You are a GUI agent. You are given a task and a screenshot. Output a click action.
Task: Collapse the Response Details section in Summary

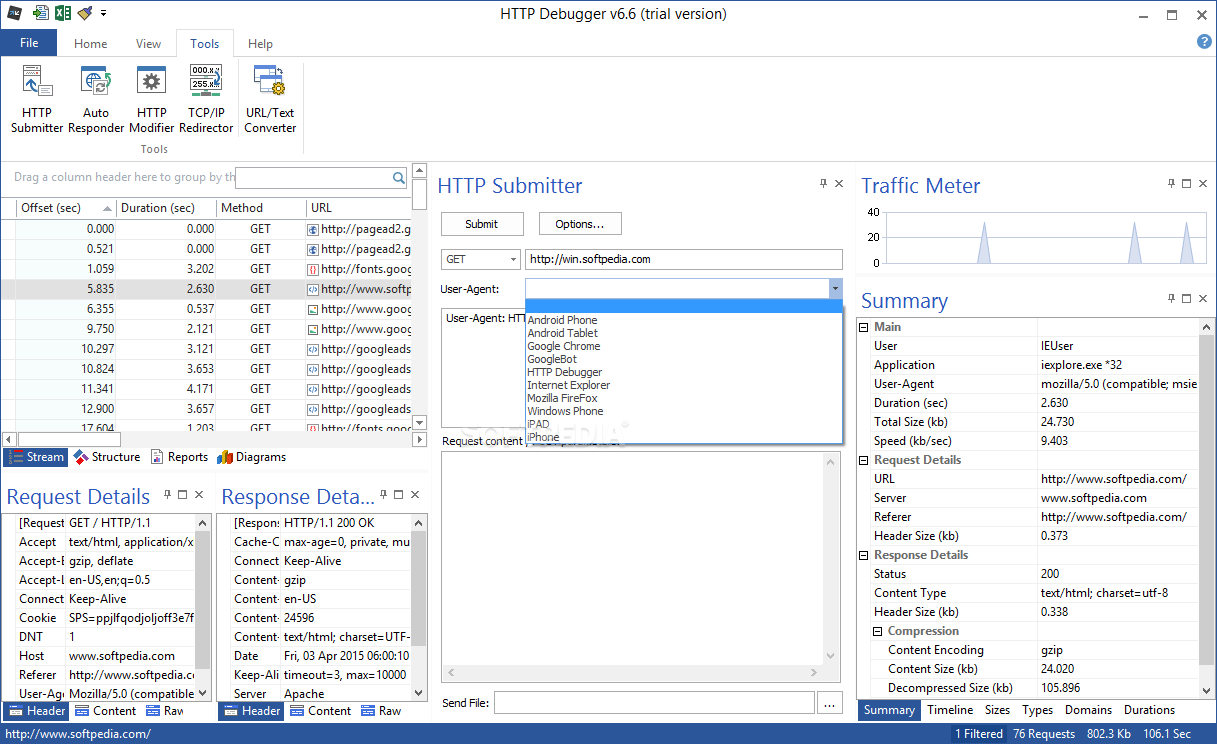[864, 555]
